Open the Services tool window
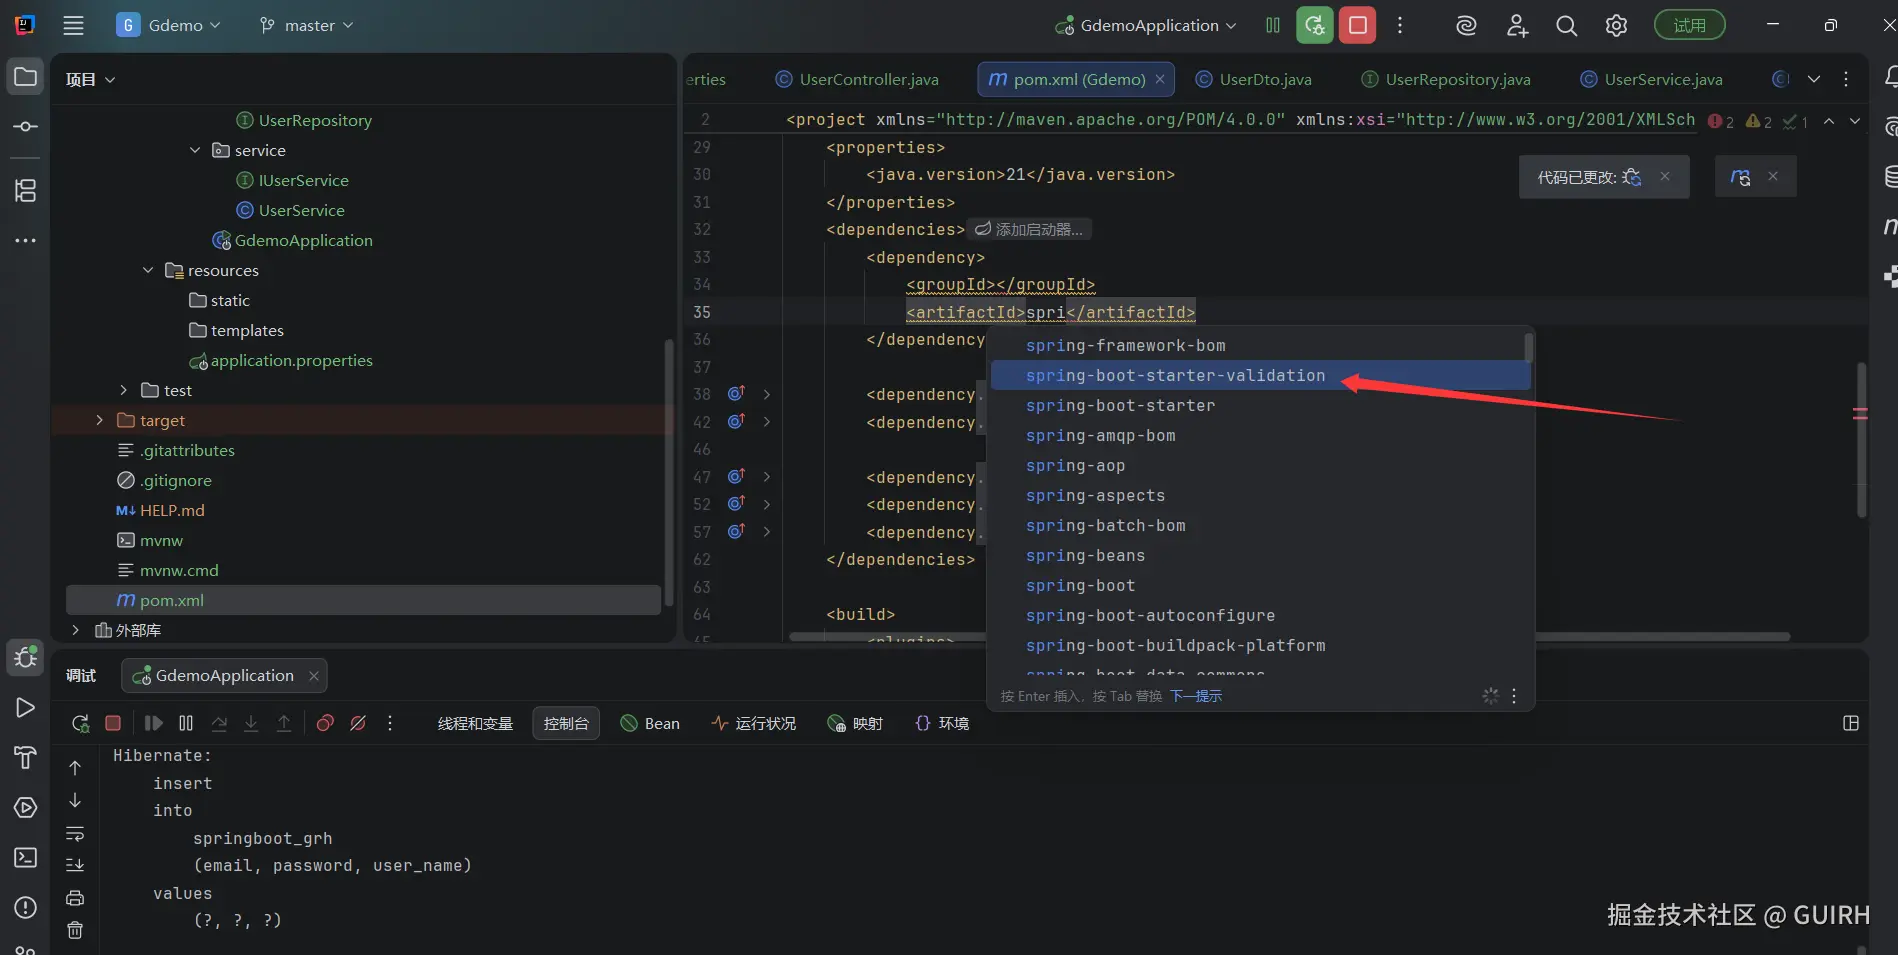This screenshot has height=955, width=1898. coord(26,807)
